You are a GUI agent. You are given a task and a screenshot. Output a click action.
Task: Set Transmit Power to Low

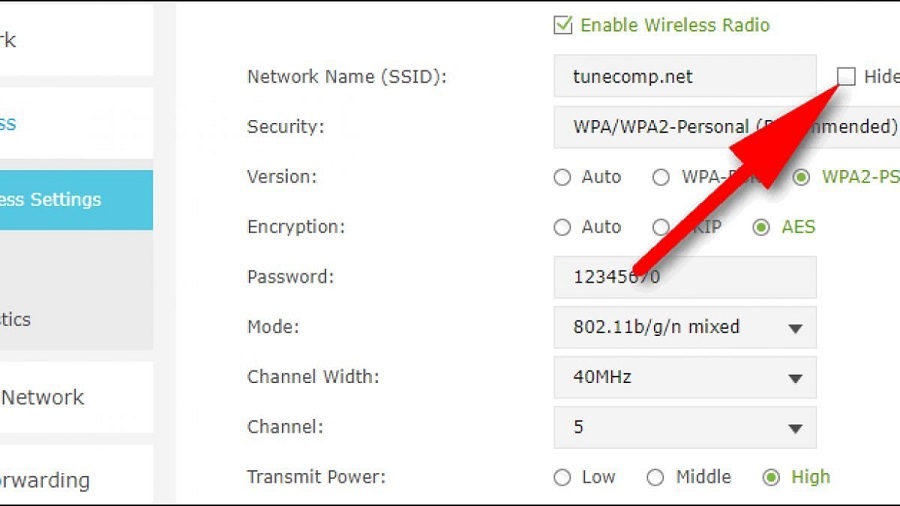point(563,477)
